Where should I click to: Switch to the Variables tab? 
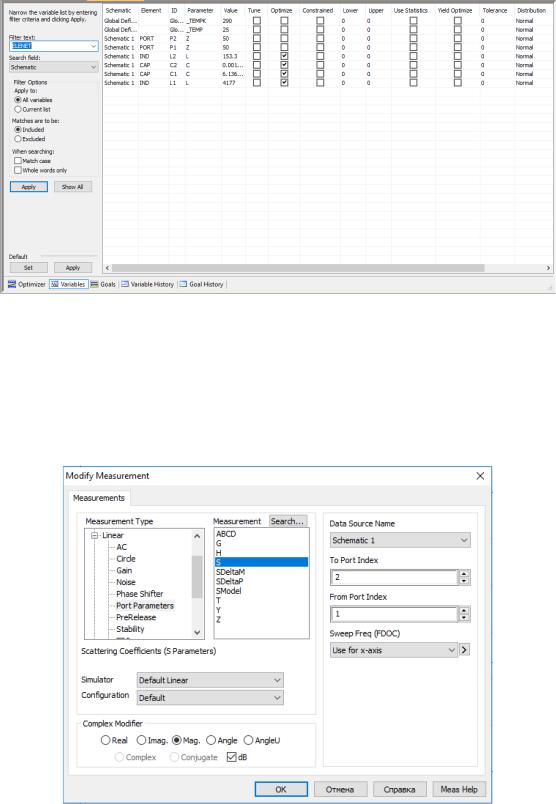pos(68,284)
